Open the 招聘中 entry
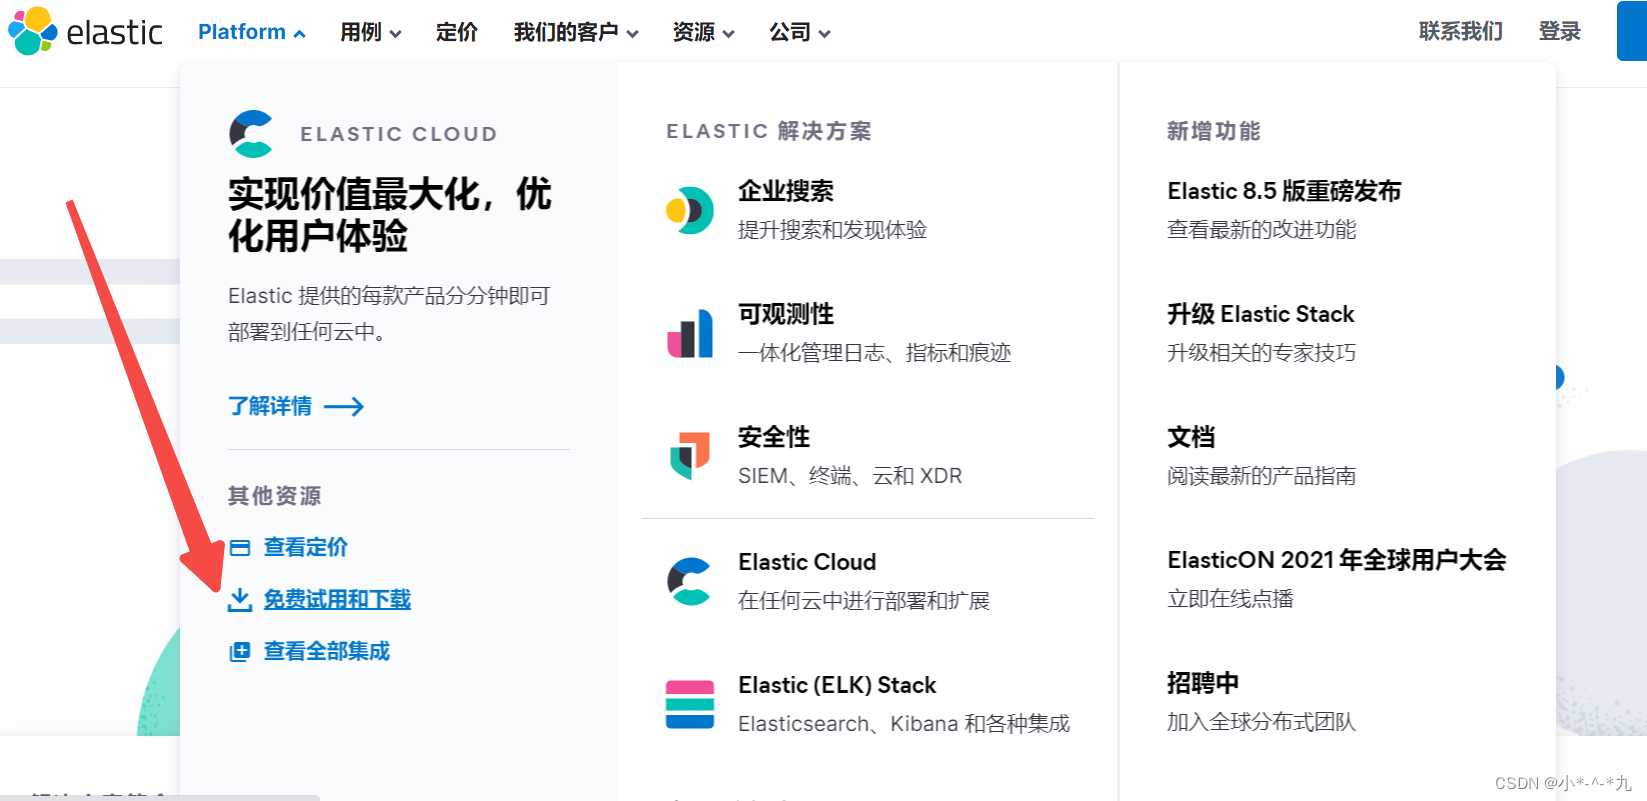 (1203, 683)
